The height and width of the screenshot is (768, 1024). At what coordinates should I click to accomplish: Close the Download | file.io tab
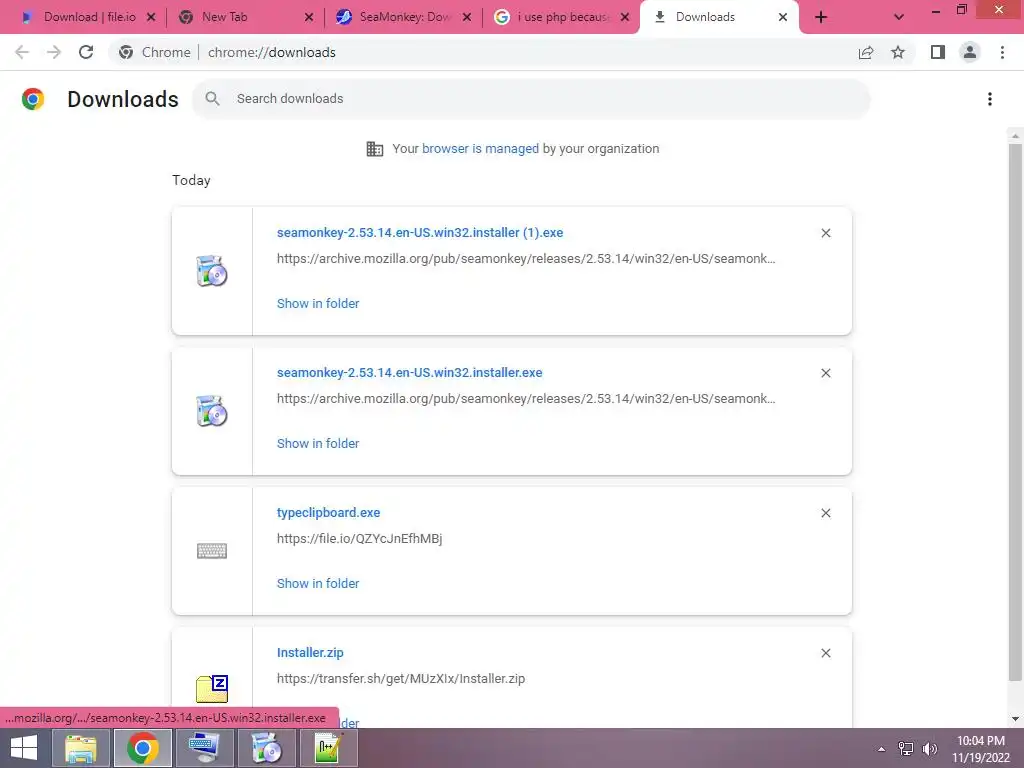[151, 17]
